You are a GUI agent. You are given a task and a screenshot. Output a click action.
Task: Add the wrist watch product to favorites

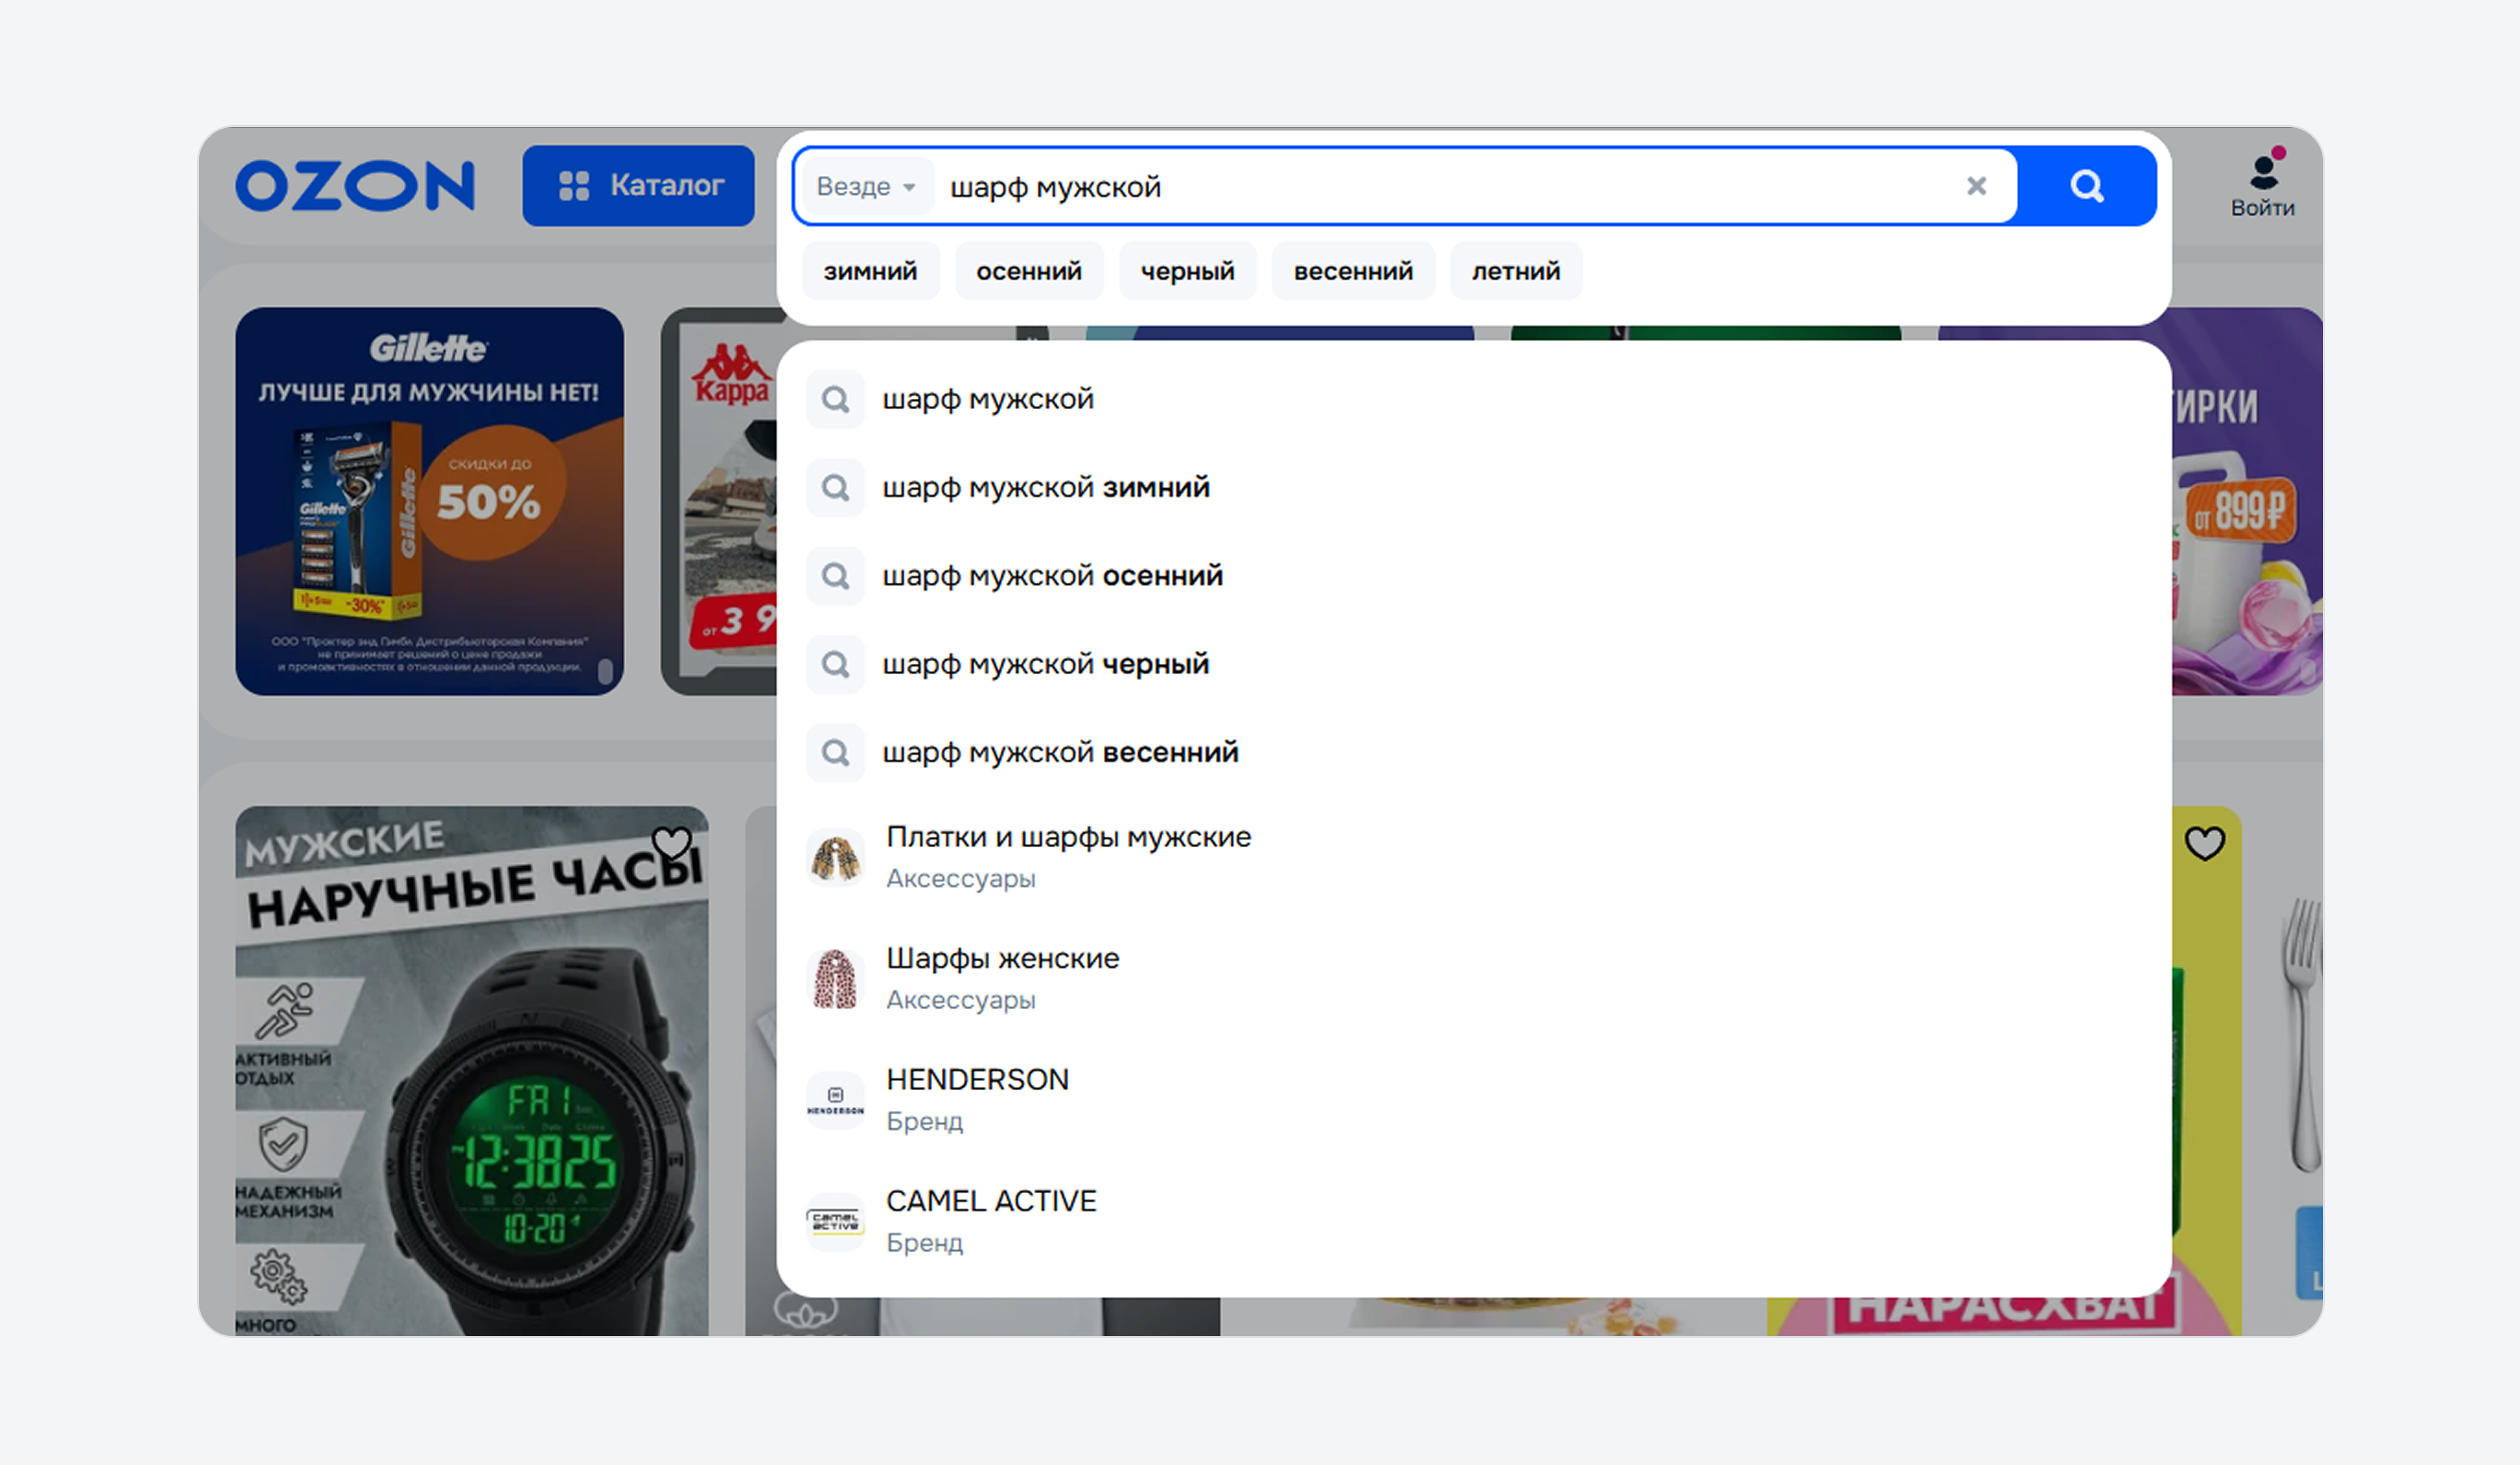click(x=671, y=843)
